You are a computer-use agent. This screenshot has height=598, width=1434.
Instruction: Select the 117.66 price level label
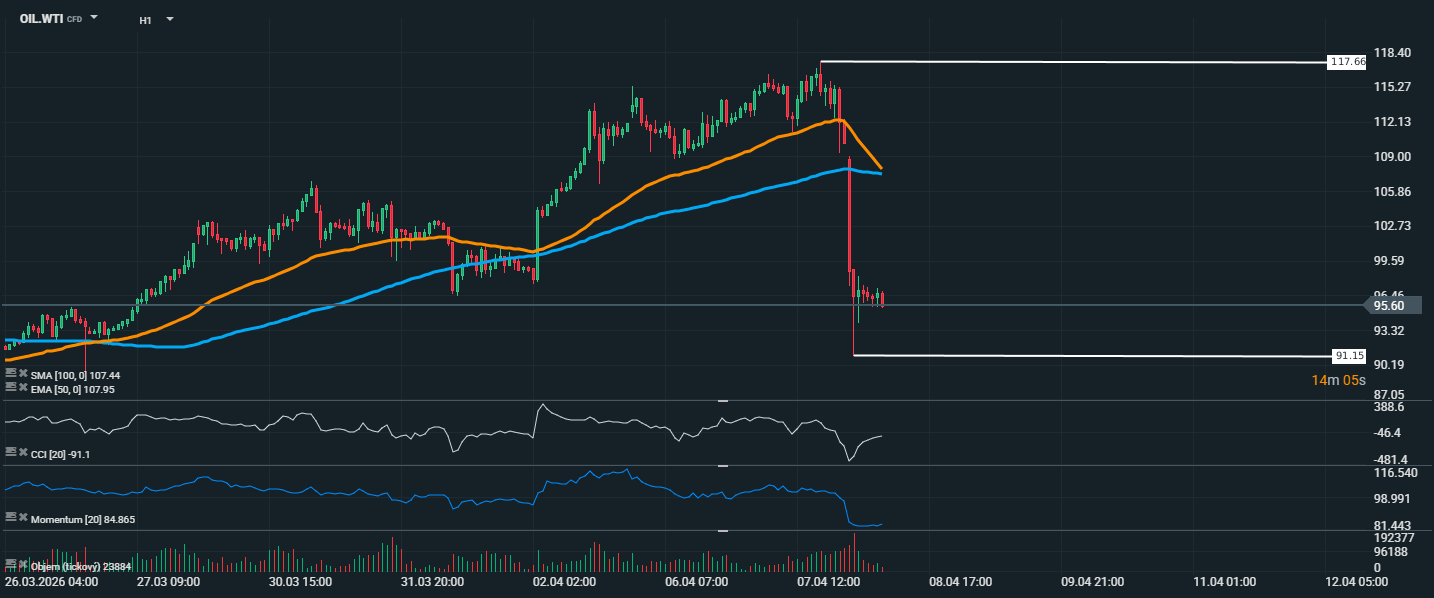(x=1347, y=62)
